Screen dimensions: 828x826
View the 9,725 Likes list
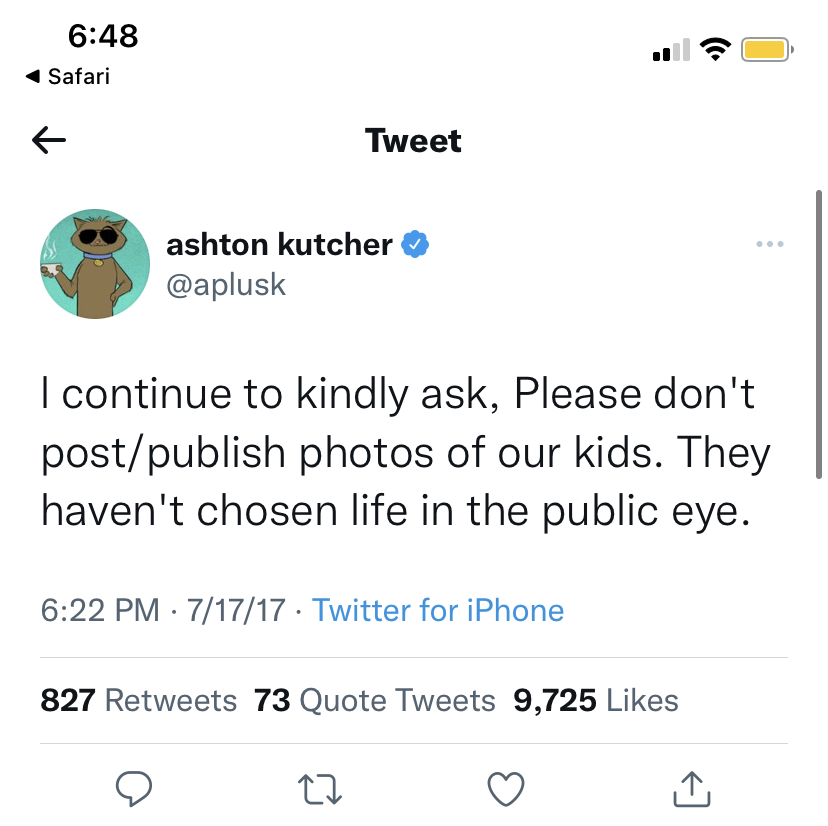click(596, 700)
